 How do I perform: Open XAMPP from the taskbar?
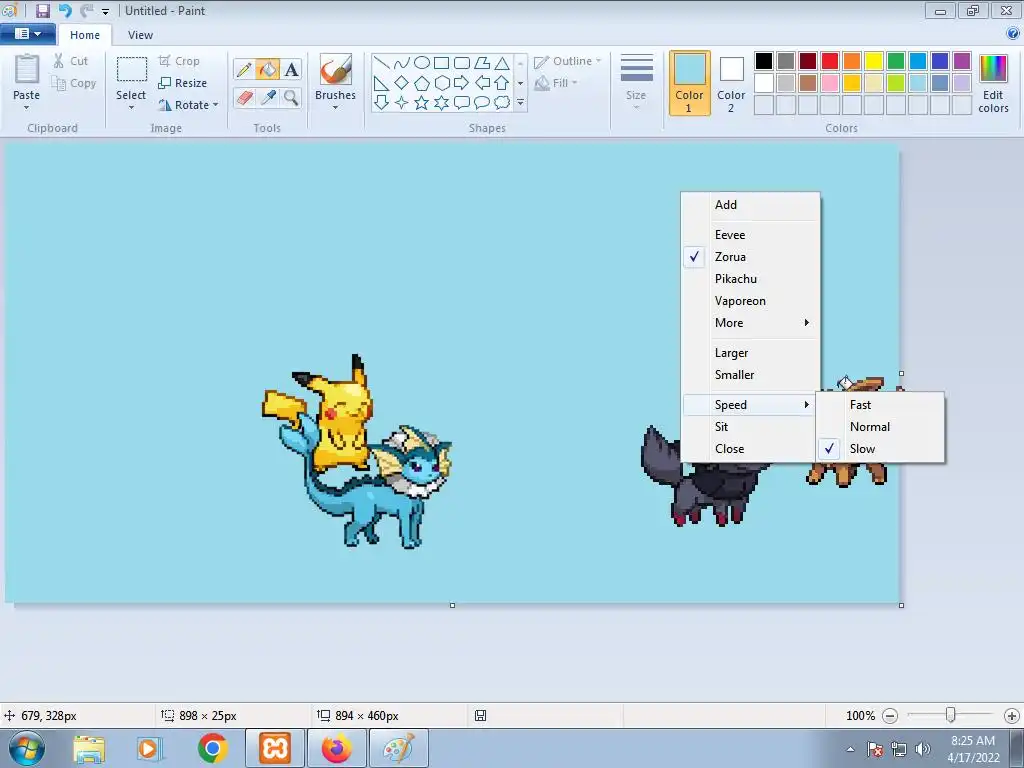coord(275,748)
